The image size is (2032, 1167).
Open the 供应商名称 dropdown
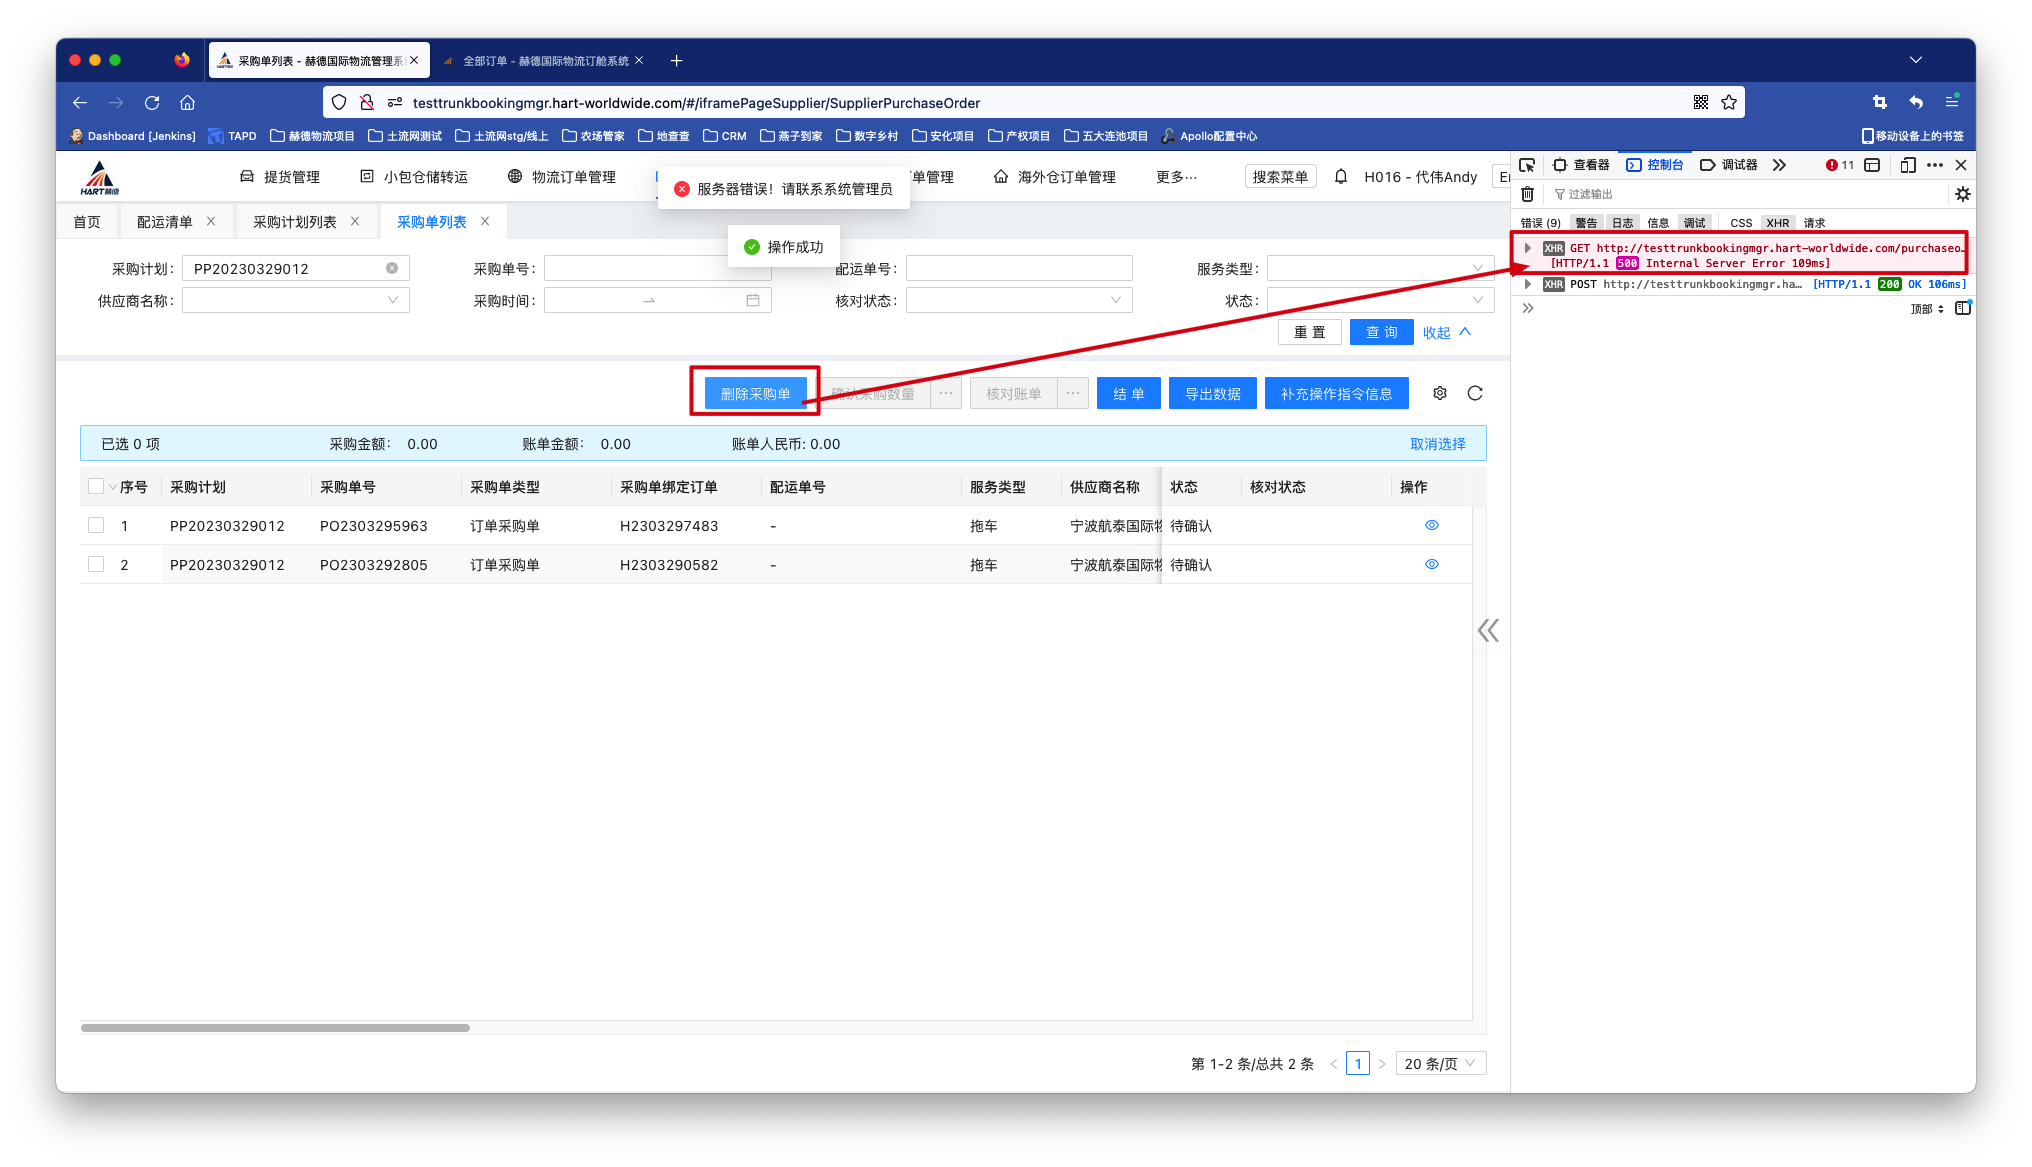(295, 300)
